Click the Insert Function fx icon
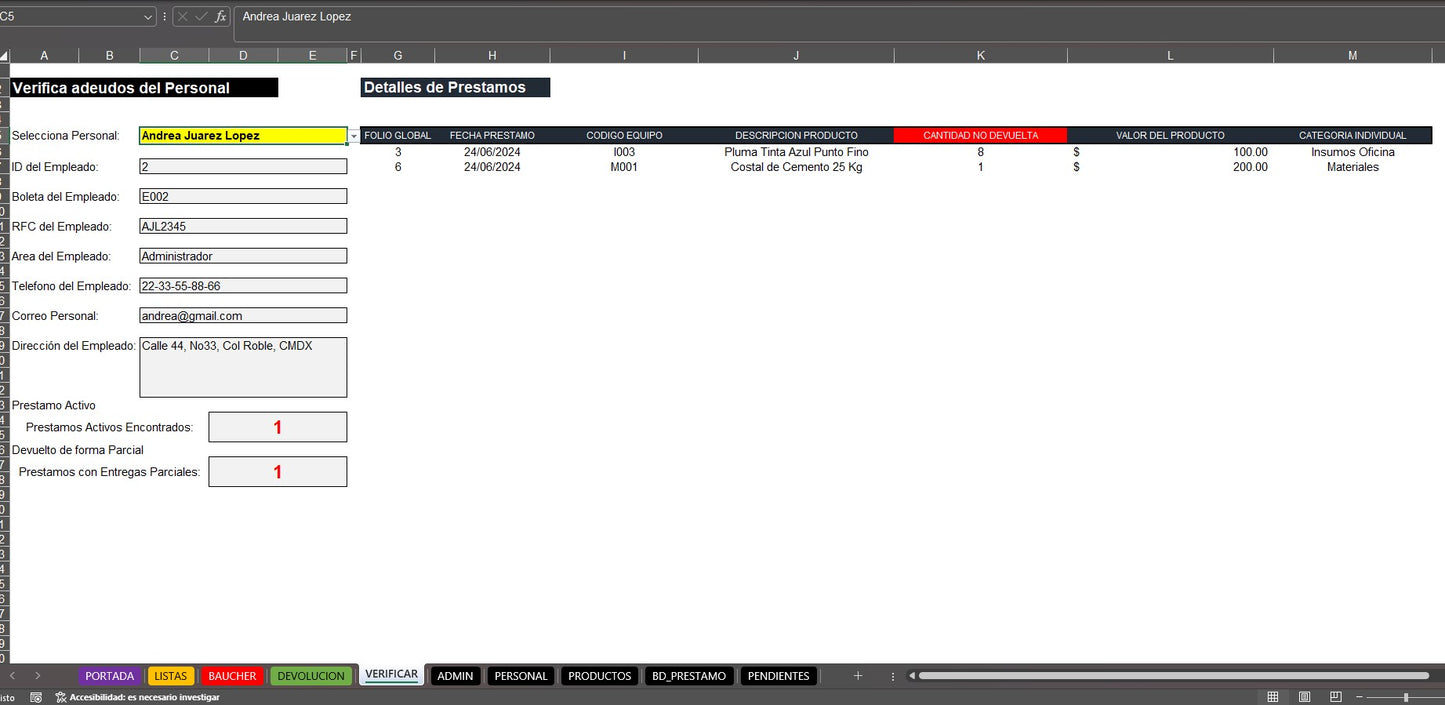Viewport: 1445px width, 705px height. pos(220,17)
